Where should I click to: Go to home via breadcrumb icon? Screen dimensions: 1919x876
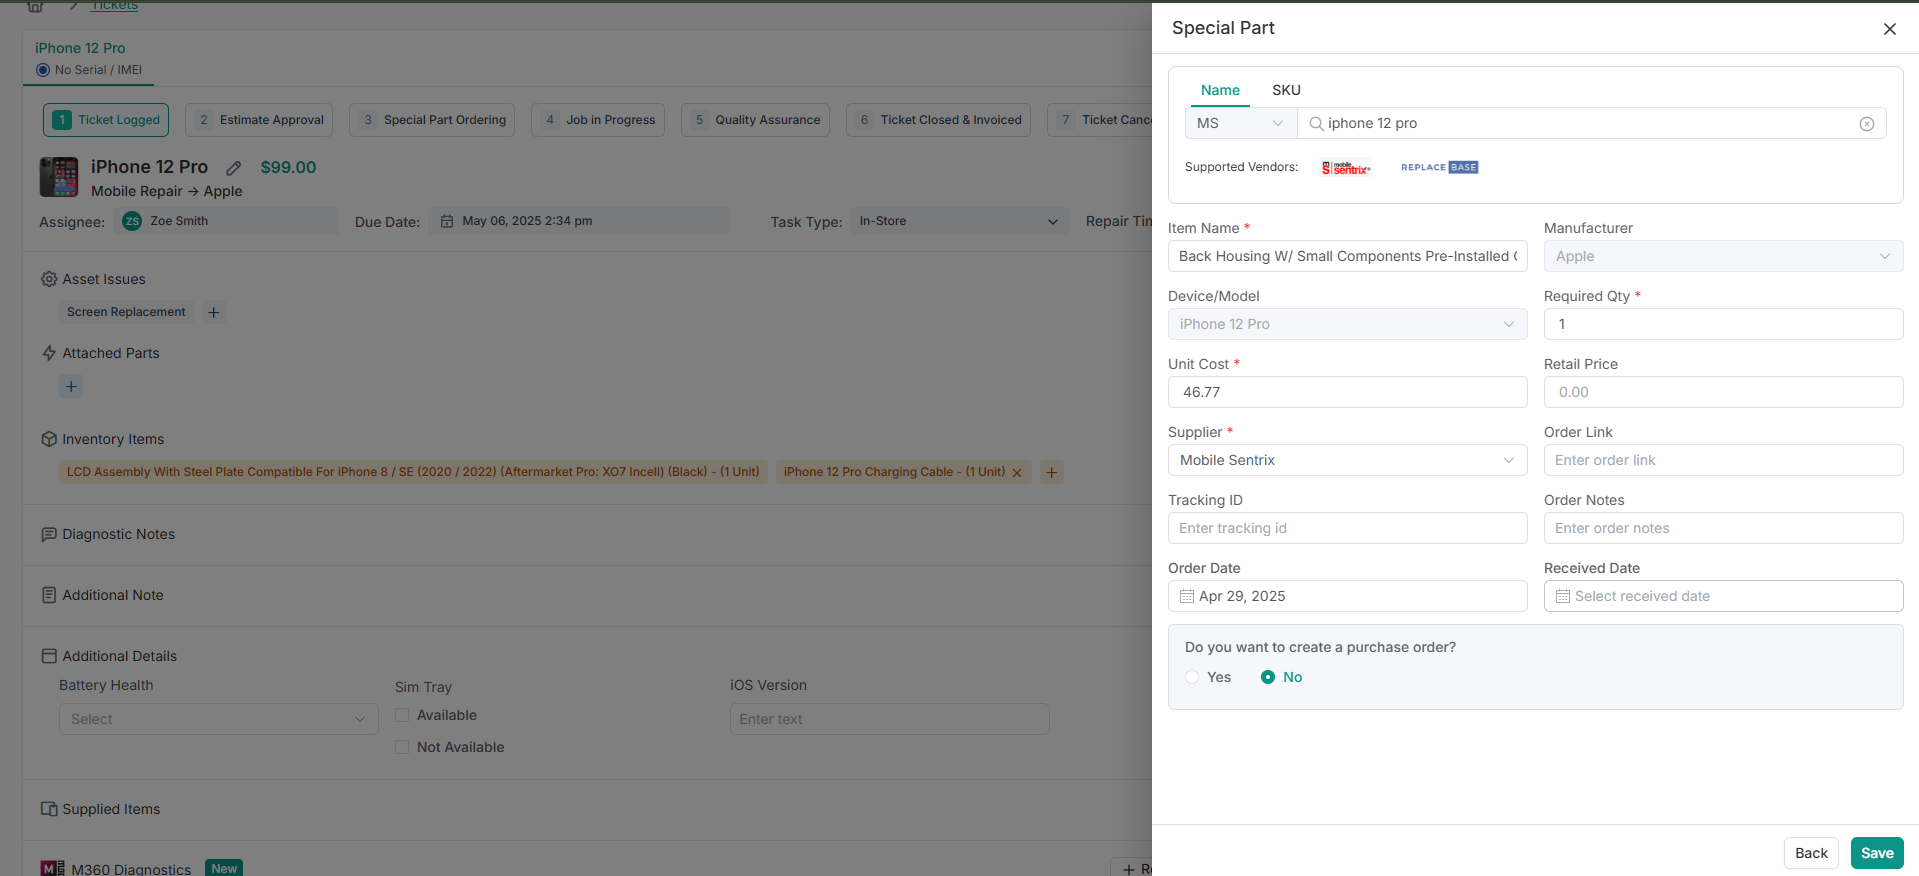click(35, 5)
